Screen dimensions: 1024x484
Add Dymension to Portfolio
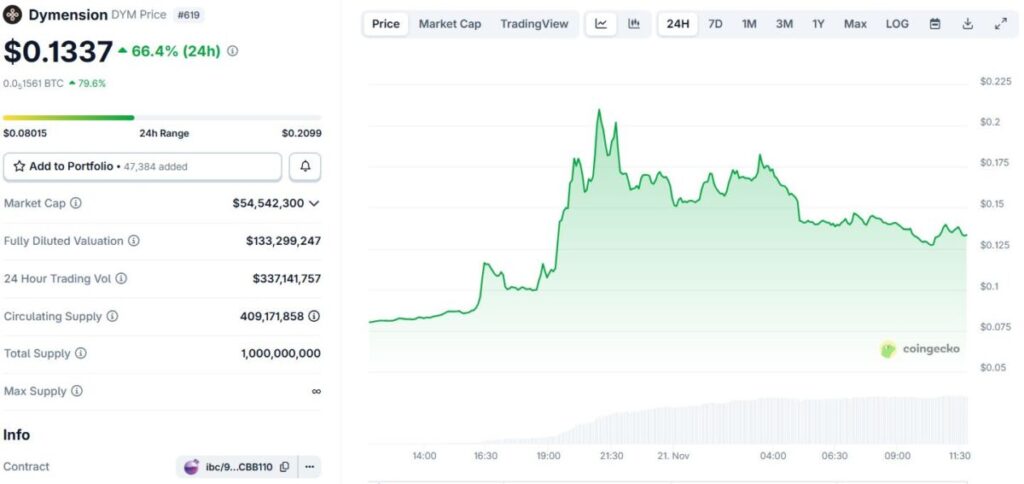point(142,167)
